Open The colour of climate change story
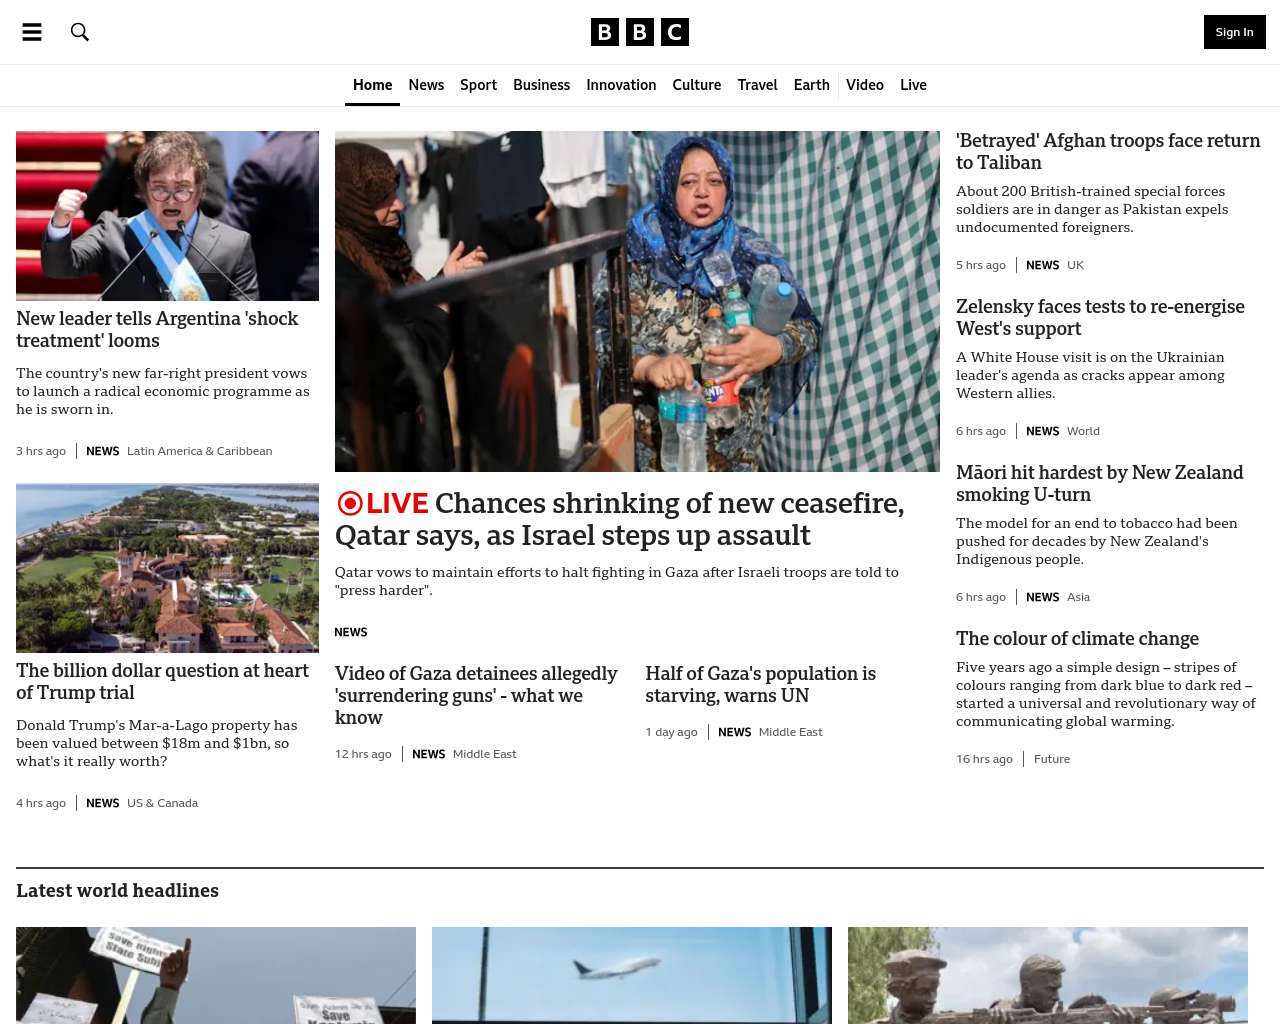 coord(1077,638)
